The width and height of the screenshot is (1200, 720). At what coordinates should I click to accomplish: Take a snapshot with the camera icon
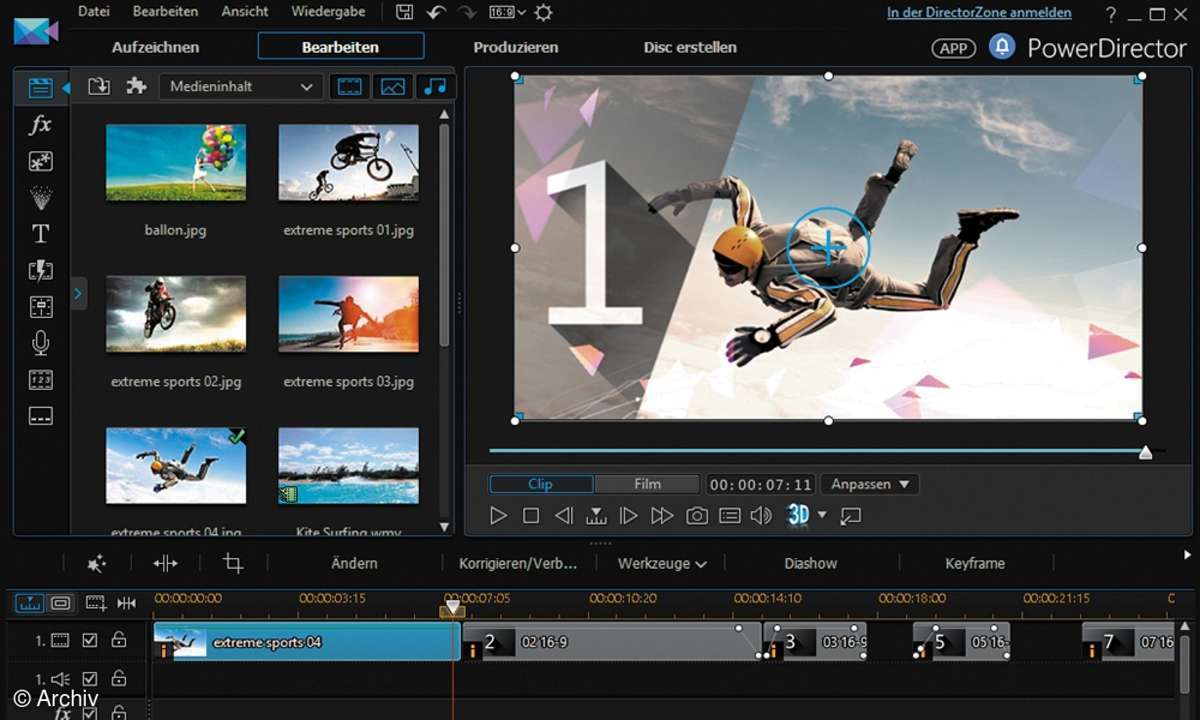(697, 515)
